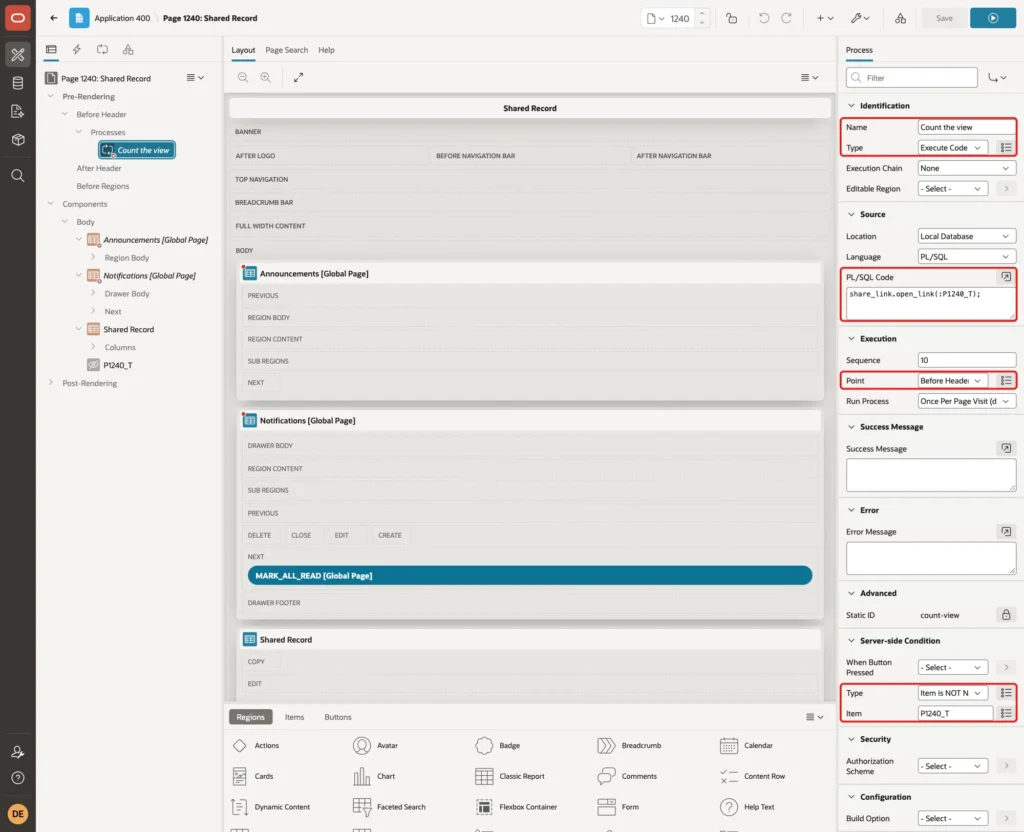Open the Location Local Database dropdown
Image resolution: width=1024 pixels, height=832 pixels.
967,236
